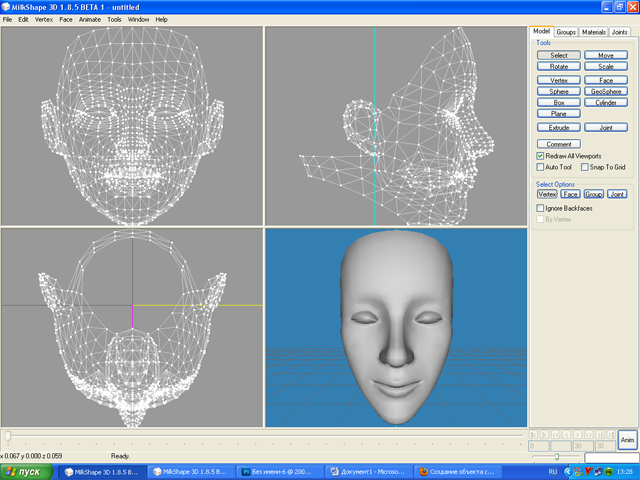Viewport: 640px width, 480px height.
Task: Turn on Snap To Grid
Action: click(x=585, y=167)
